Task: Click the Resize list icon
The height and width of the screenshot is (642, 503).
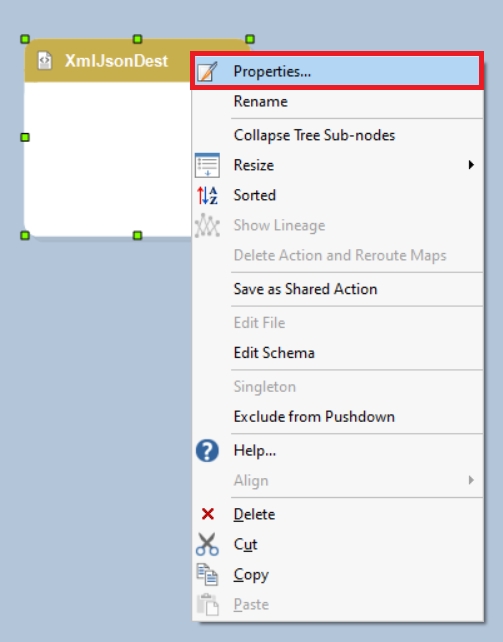Action: tap(207, 165)
